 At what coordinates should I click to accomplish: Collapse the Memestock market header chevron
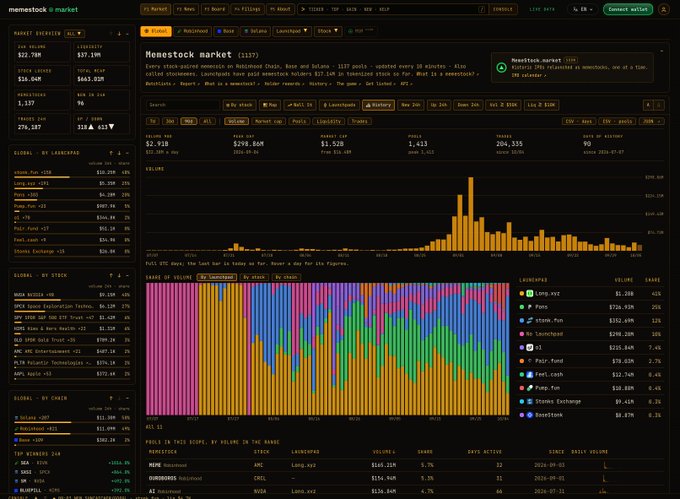click(x=661, y=52)
